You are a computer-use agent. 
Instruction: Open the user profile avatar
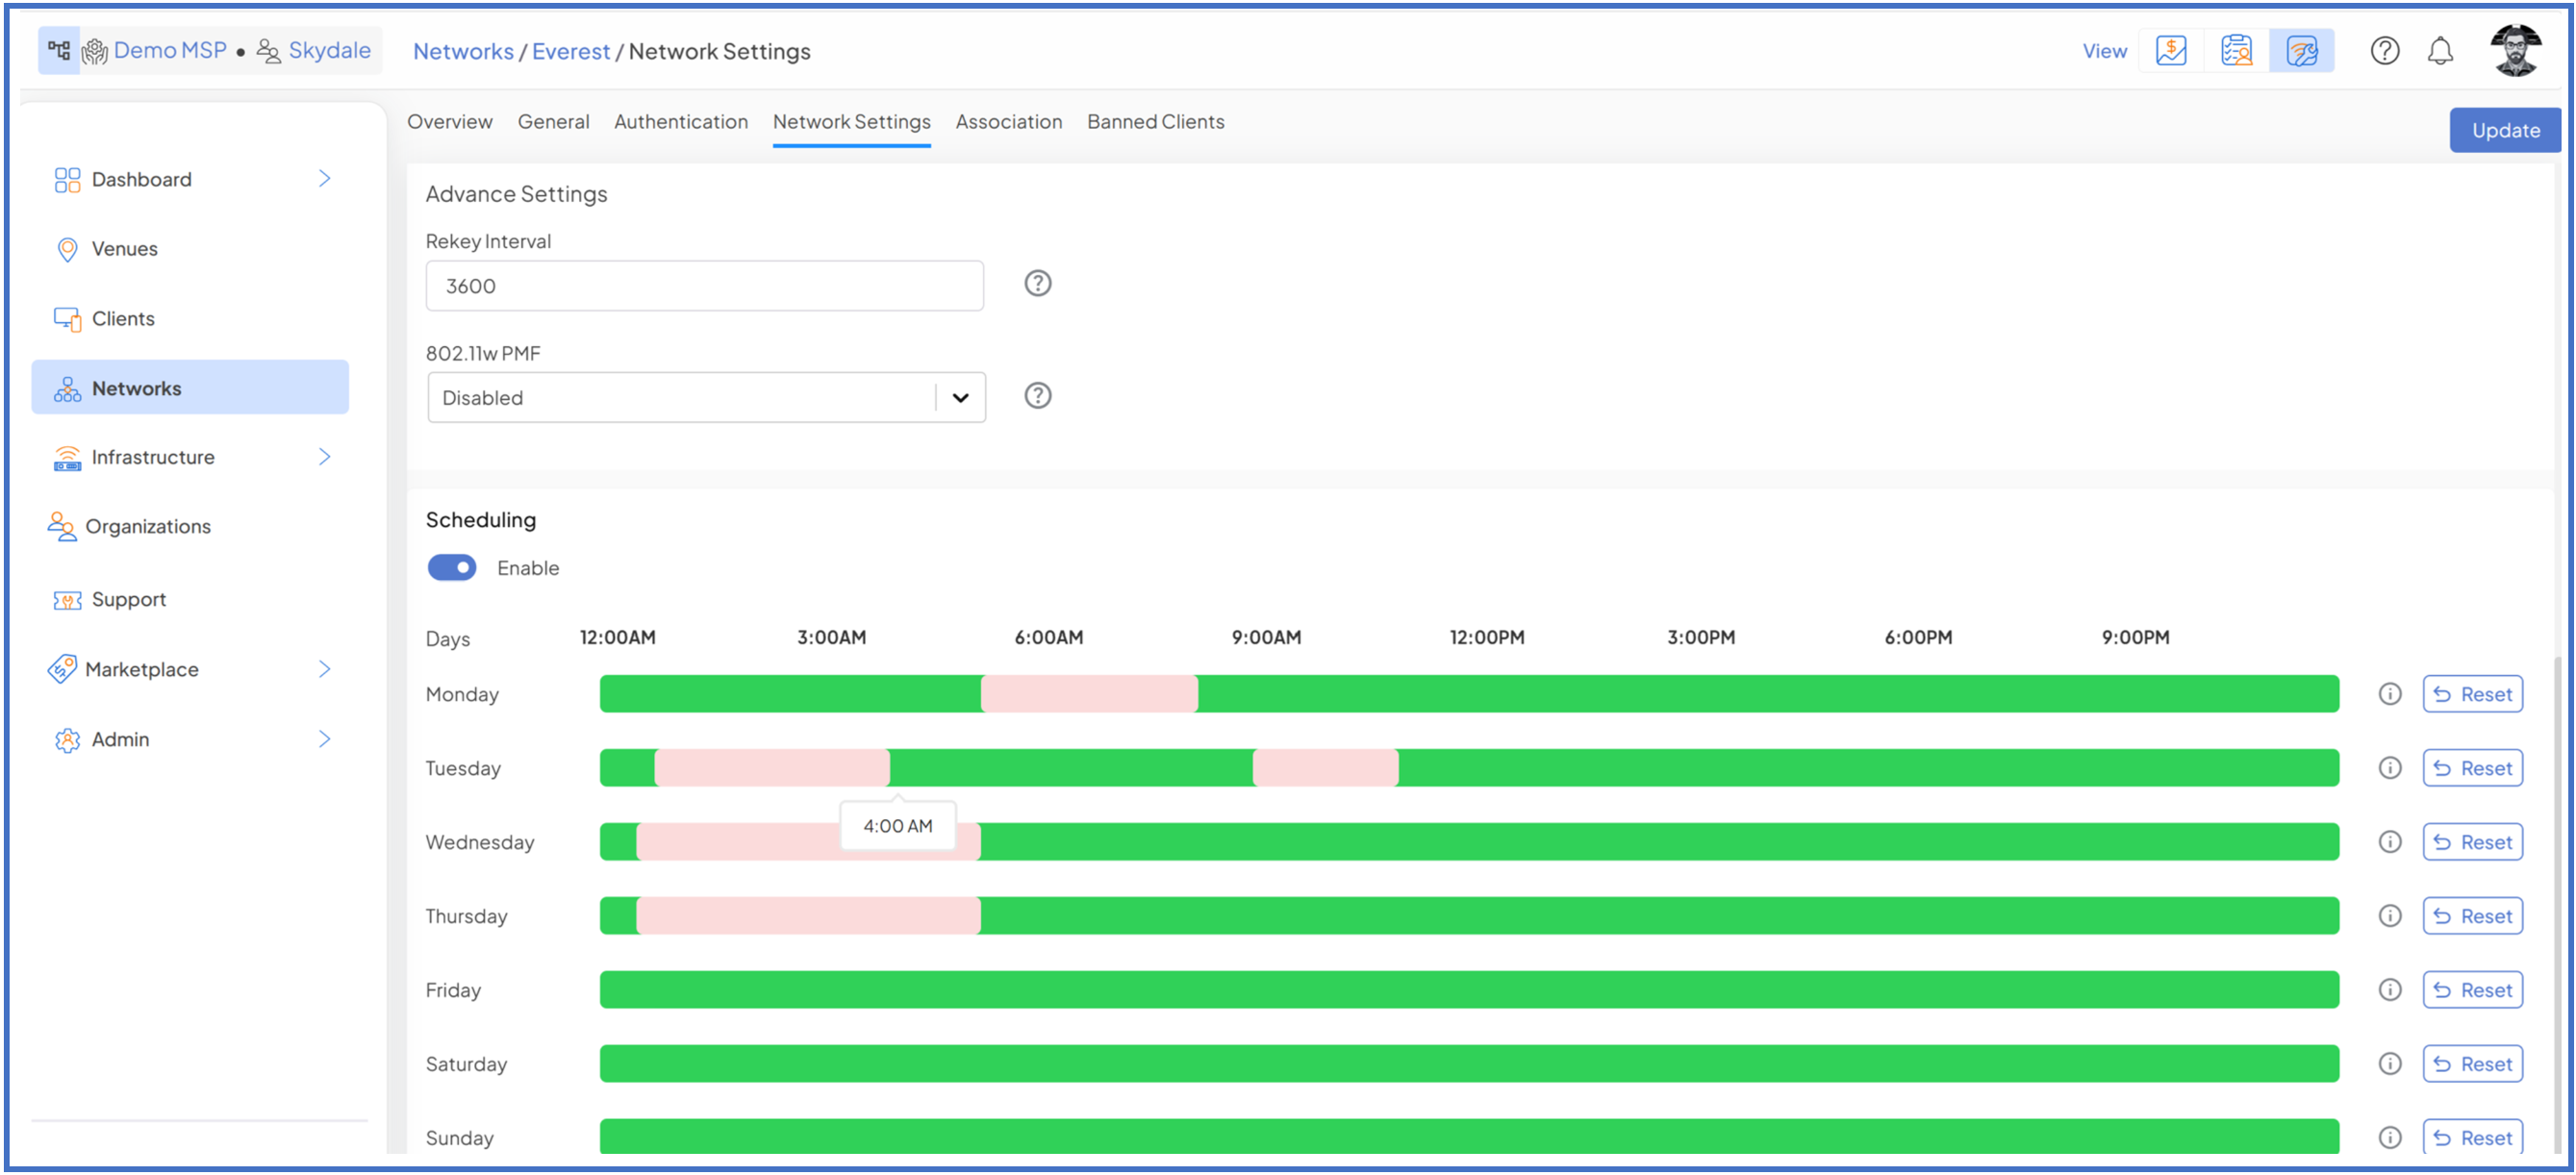[2515, 51]
